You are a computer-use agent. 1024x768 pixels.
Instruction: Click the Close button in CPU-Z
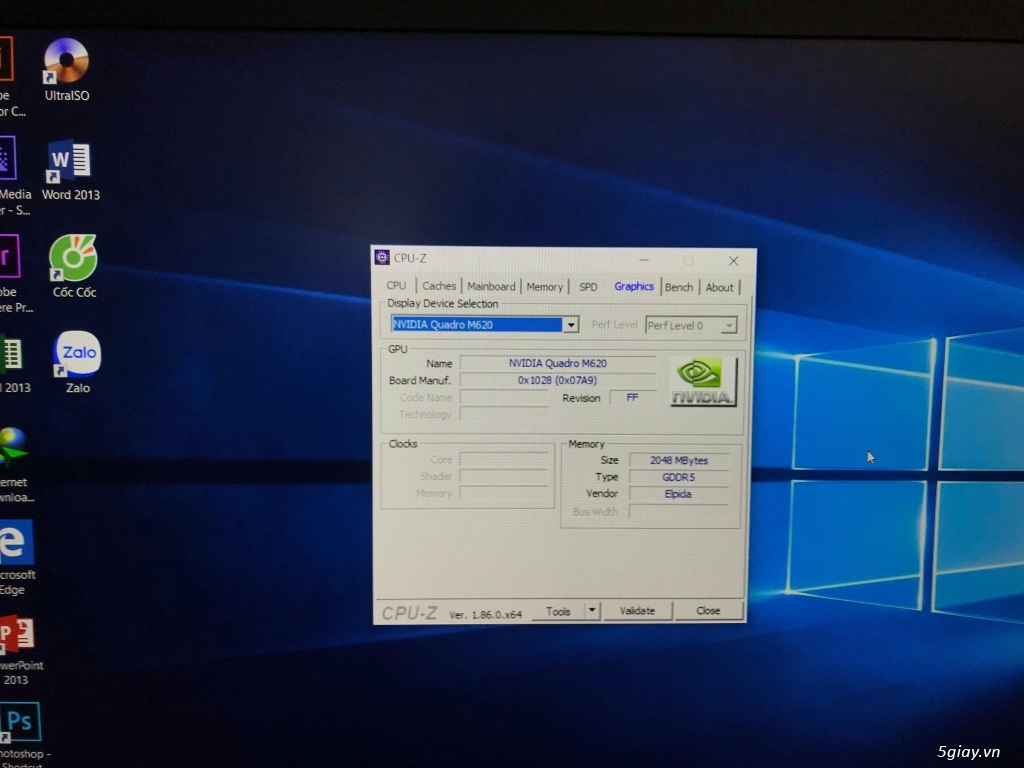pos(709,611)
